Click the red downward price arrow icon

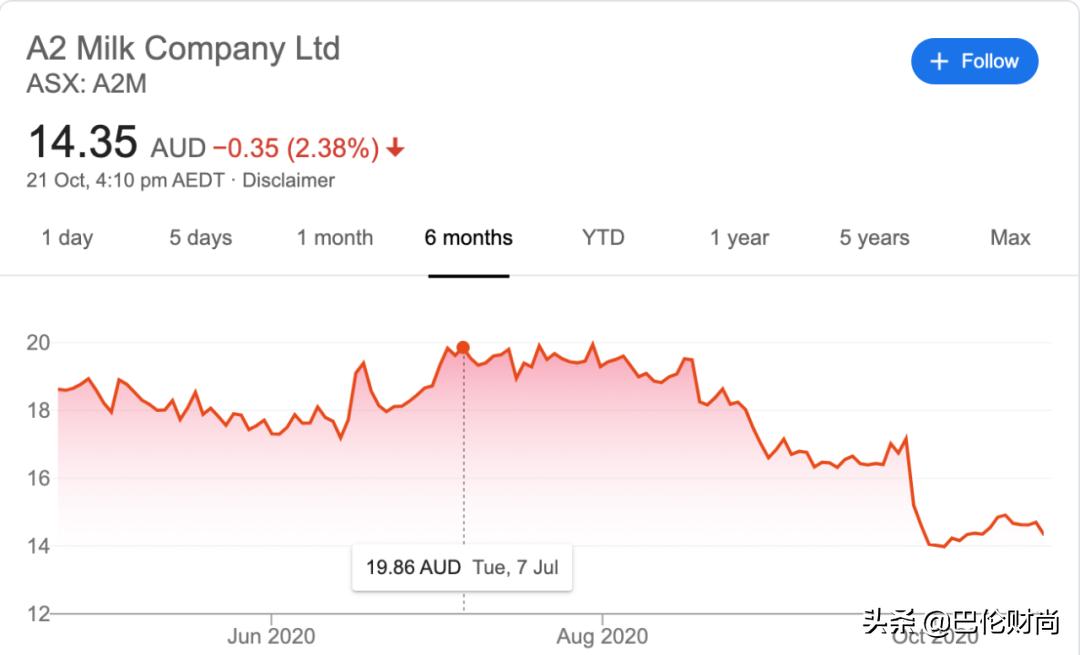click(395, 147)
